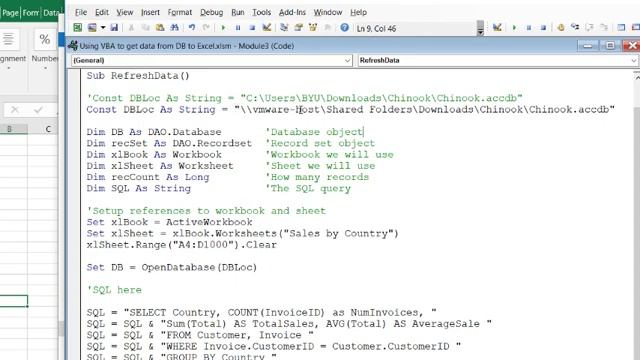Open the Project Explorer icon
The height and width of the screenshot is (360, 640).
[x=284, y=28]
